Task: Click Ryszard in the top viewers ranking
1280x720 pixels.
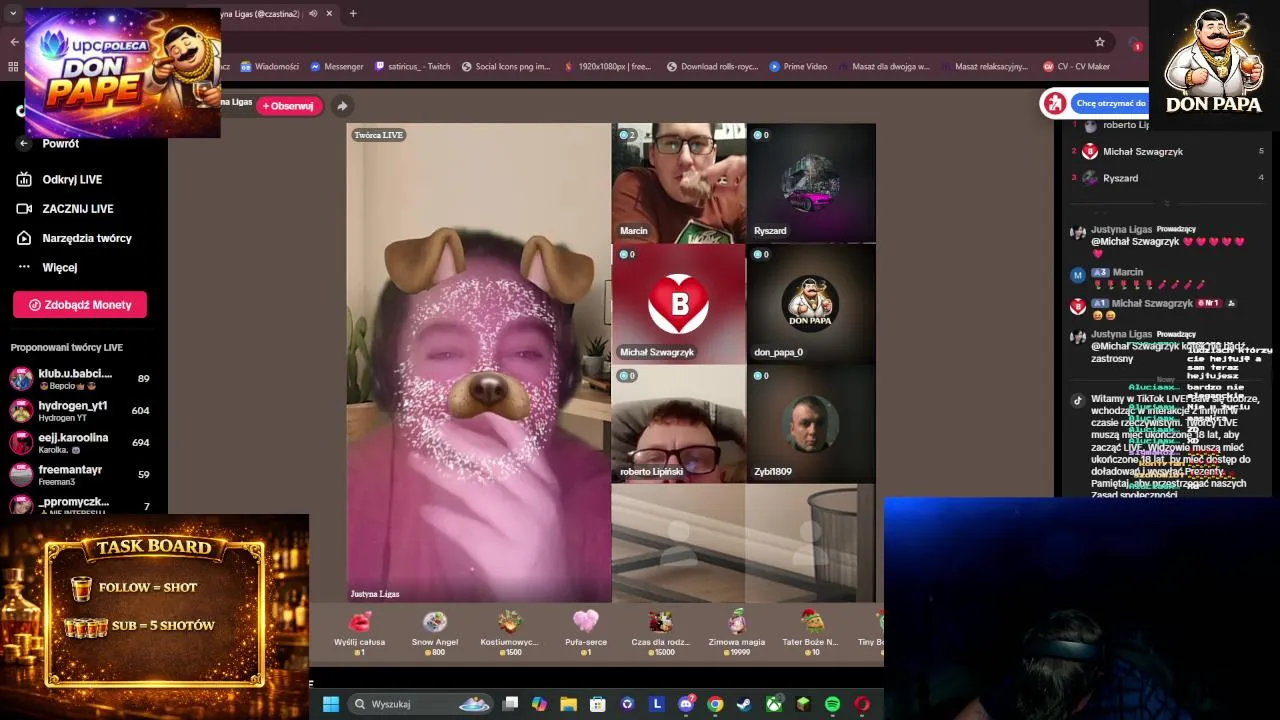Action: tap(1120, 178)
